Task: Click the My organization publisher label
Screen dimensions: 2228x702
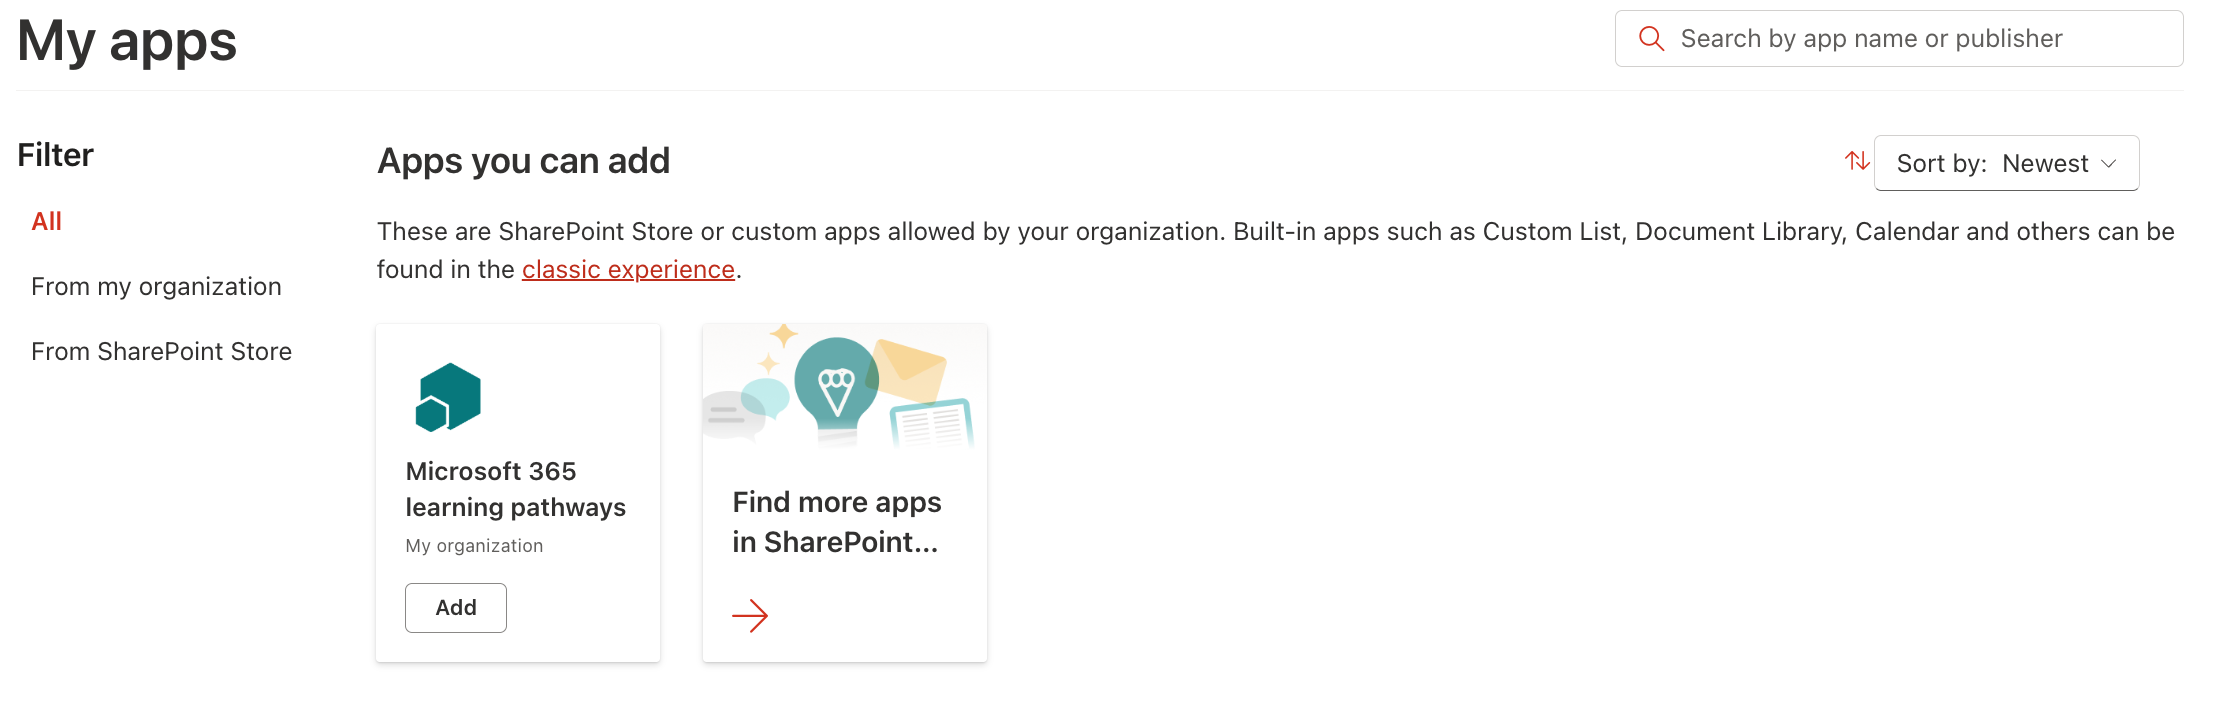Action: 474,546
